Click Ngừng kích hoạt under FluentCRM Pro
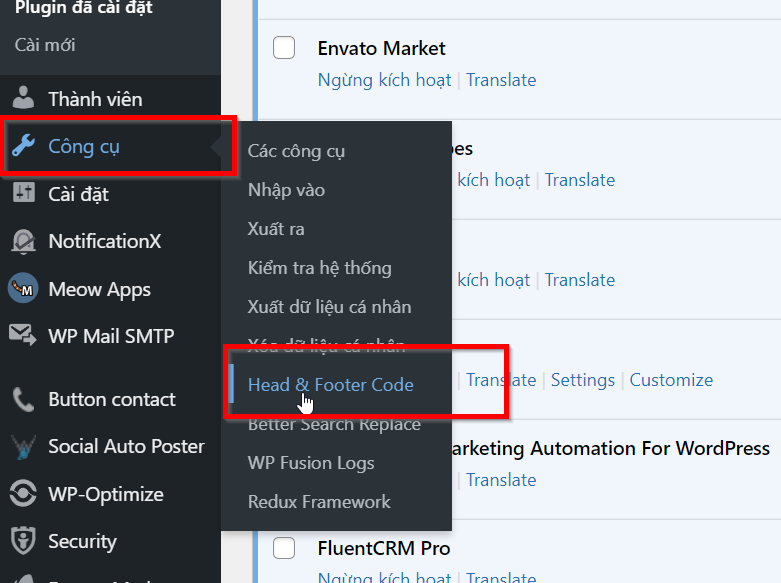The height and width of the screenshot is (583, 781). click(x=385, y=577)
